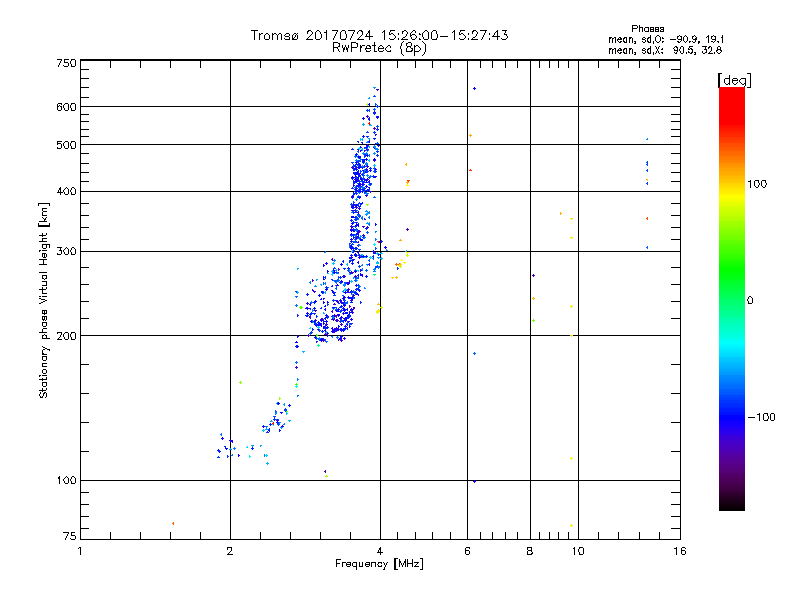This screenshot has height=600, width=800.
Task: Click the green zero-degree region of the colorbar
Action: click(732, 301)
